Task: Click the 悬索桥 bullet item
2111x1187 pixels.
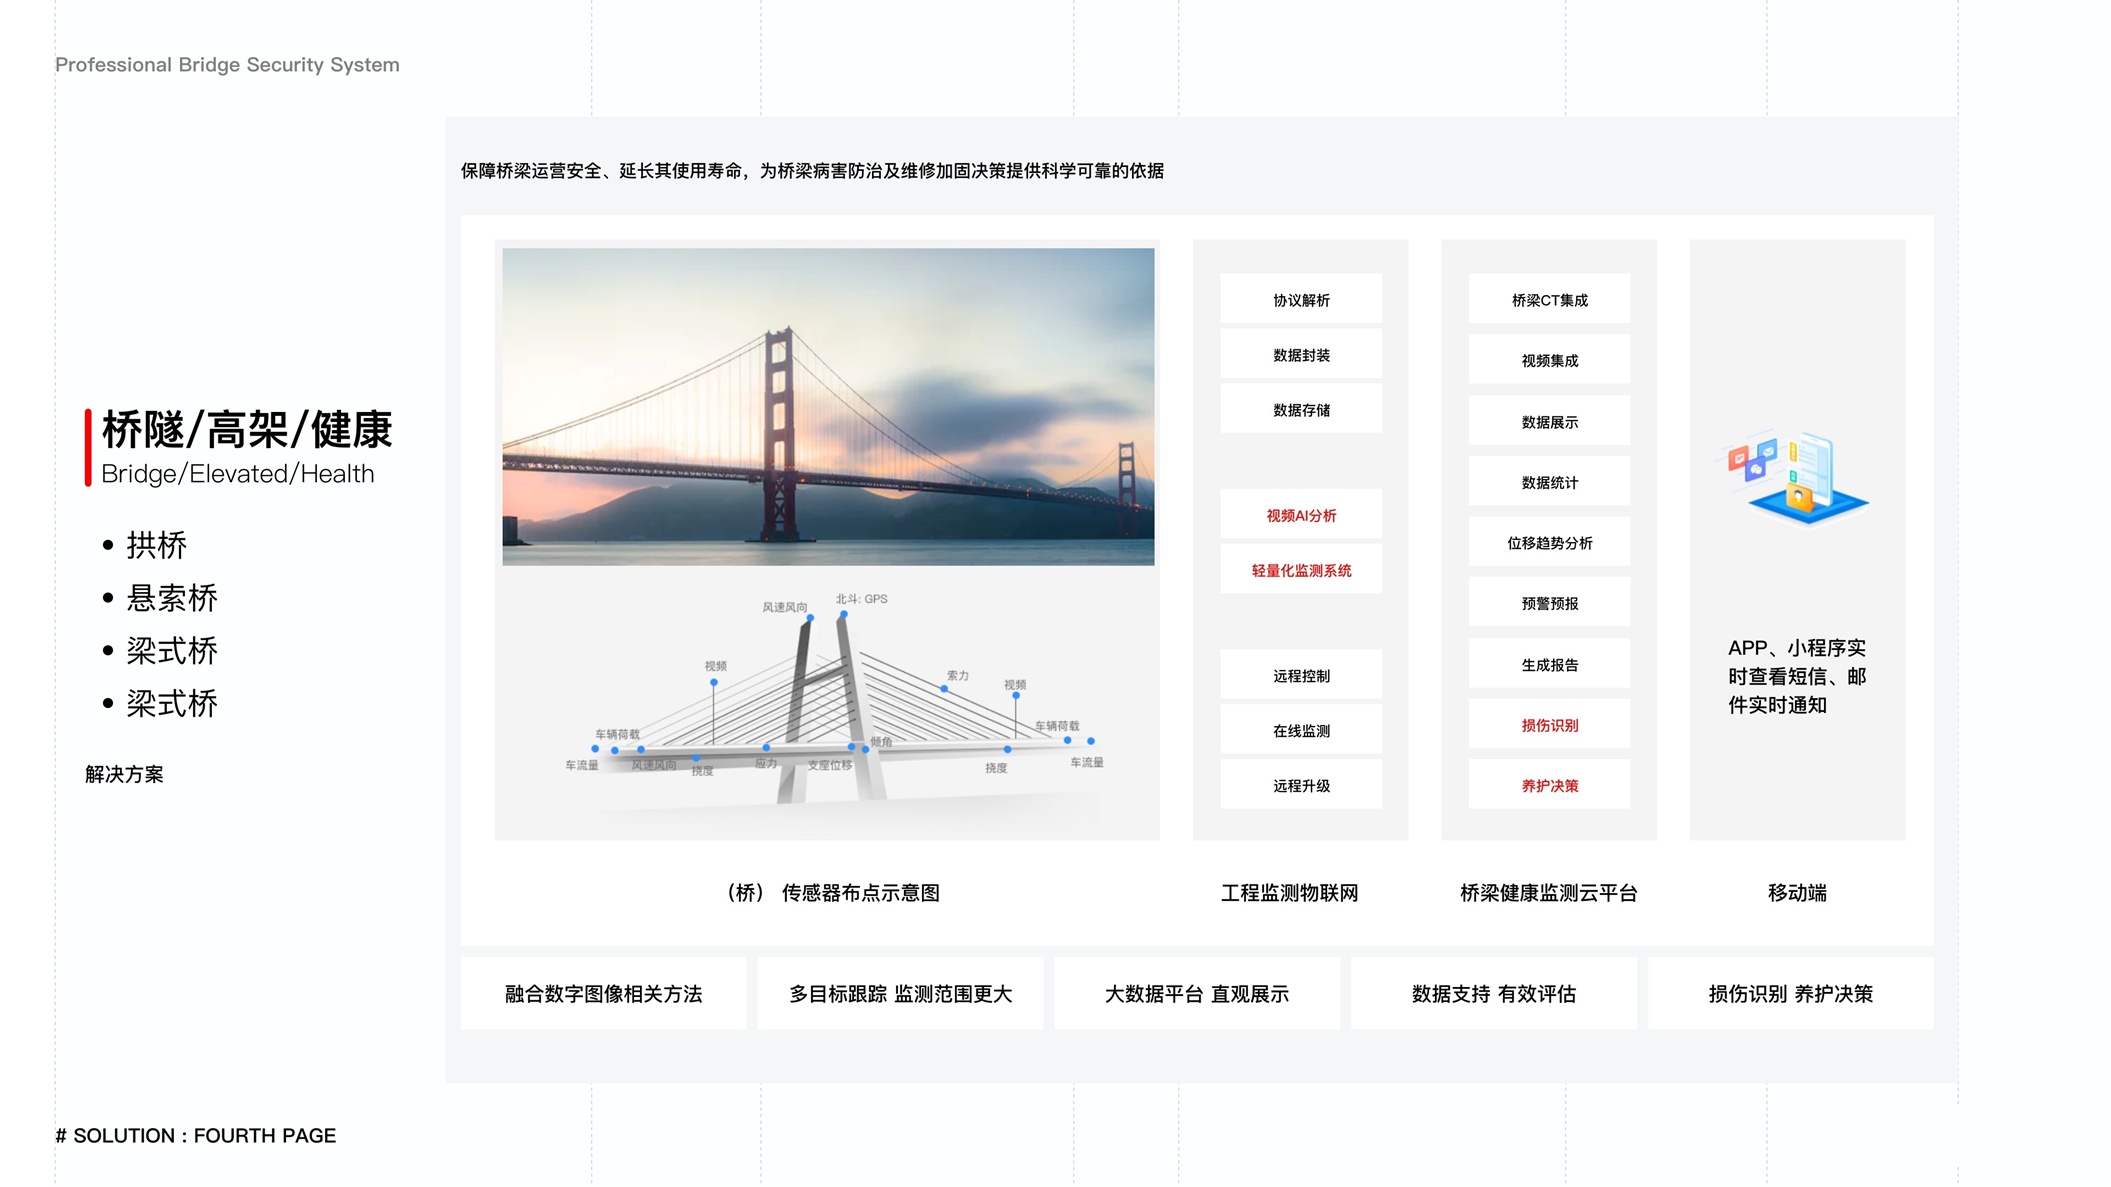Action: pyautogui.click(x=171, y=598)
